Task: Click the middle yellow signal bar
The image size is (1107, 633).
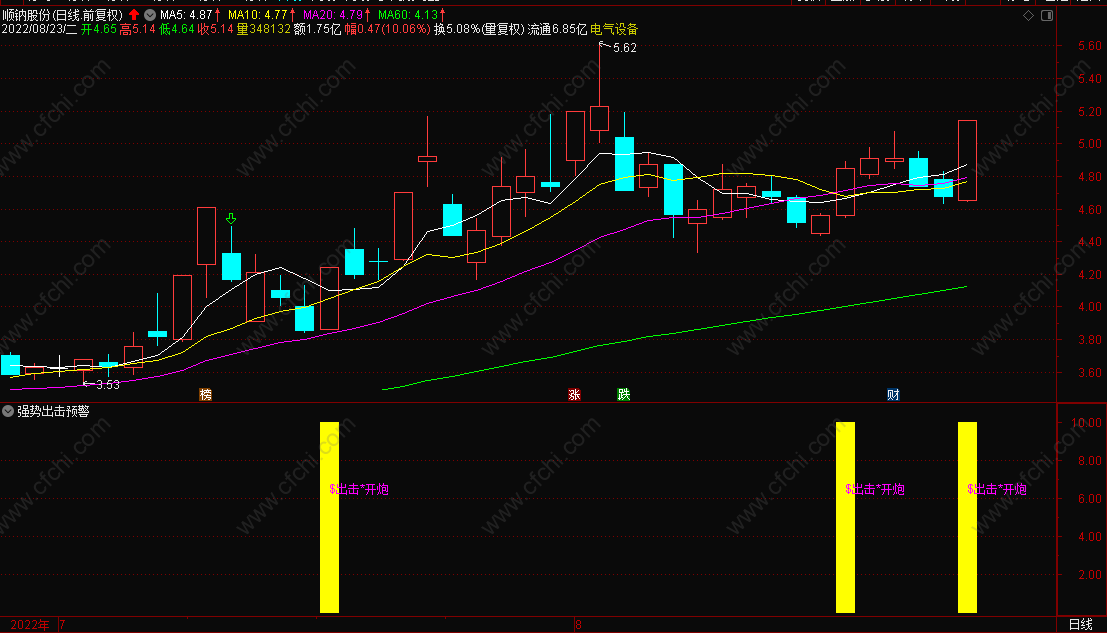Action: click(x=845, y=517)
